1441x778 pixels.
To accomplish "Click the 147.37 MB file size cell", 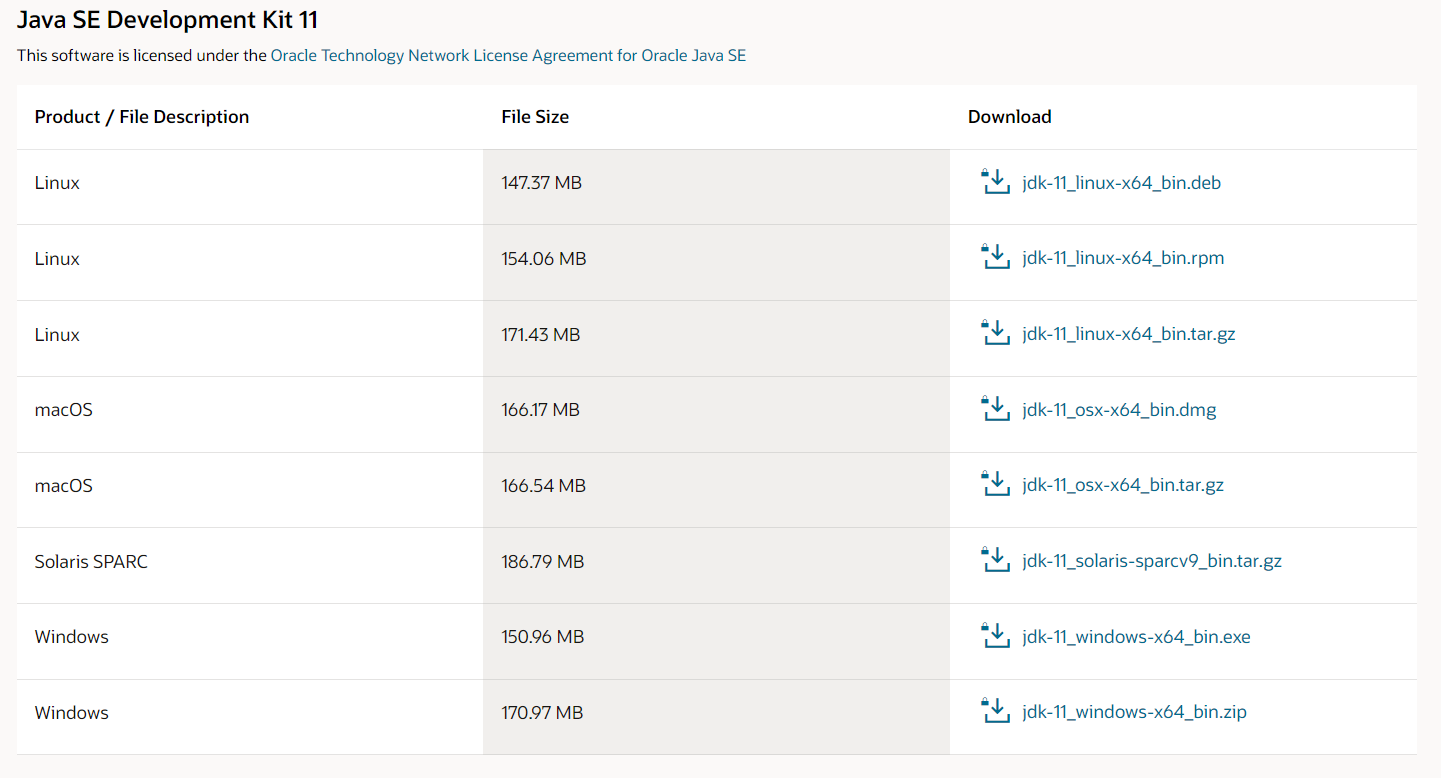I will coord(716,187).
